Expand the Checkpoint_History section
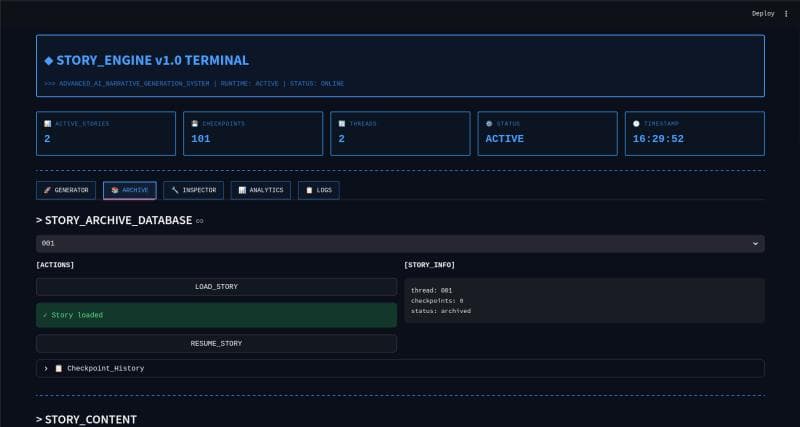The height and width of the screenshot is (427, 800). 400,368
